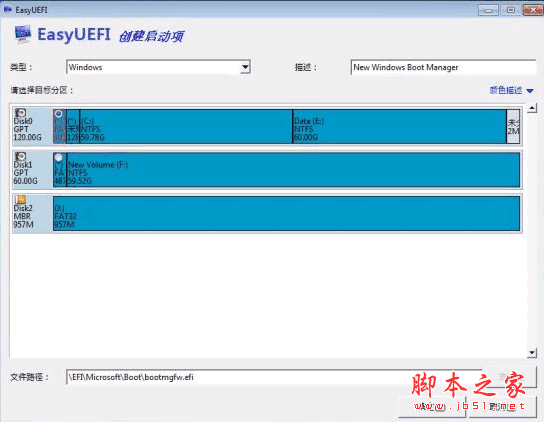
Task: Select the Data (E:) NTFS partition
Action: (399, 126)
